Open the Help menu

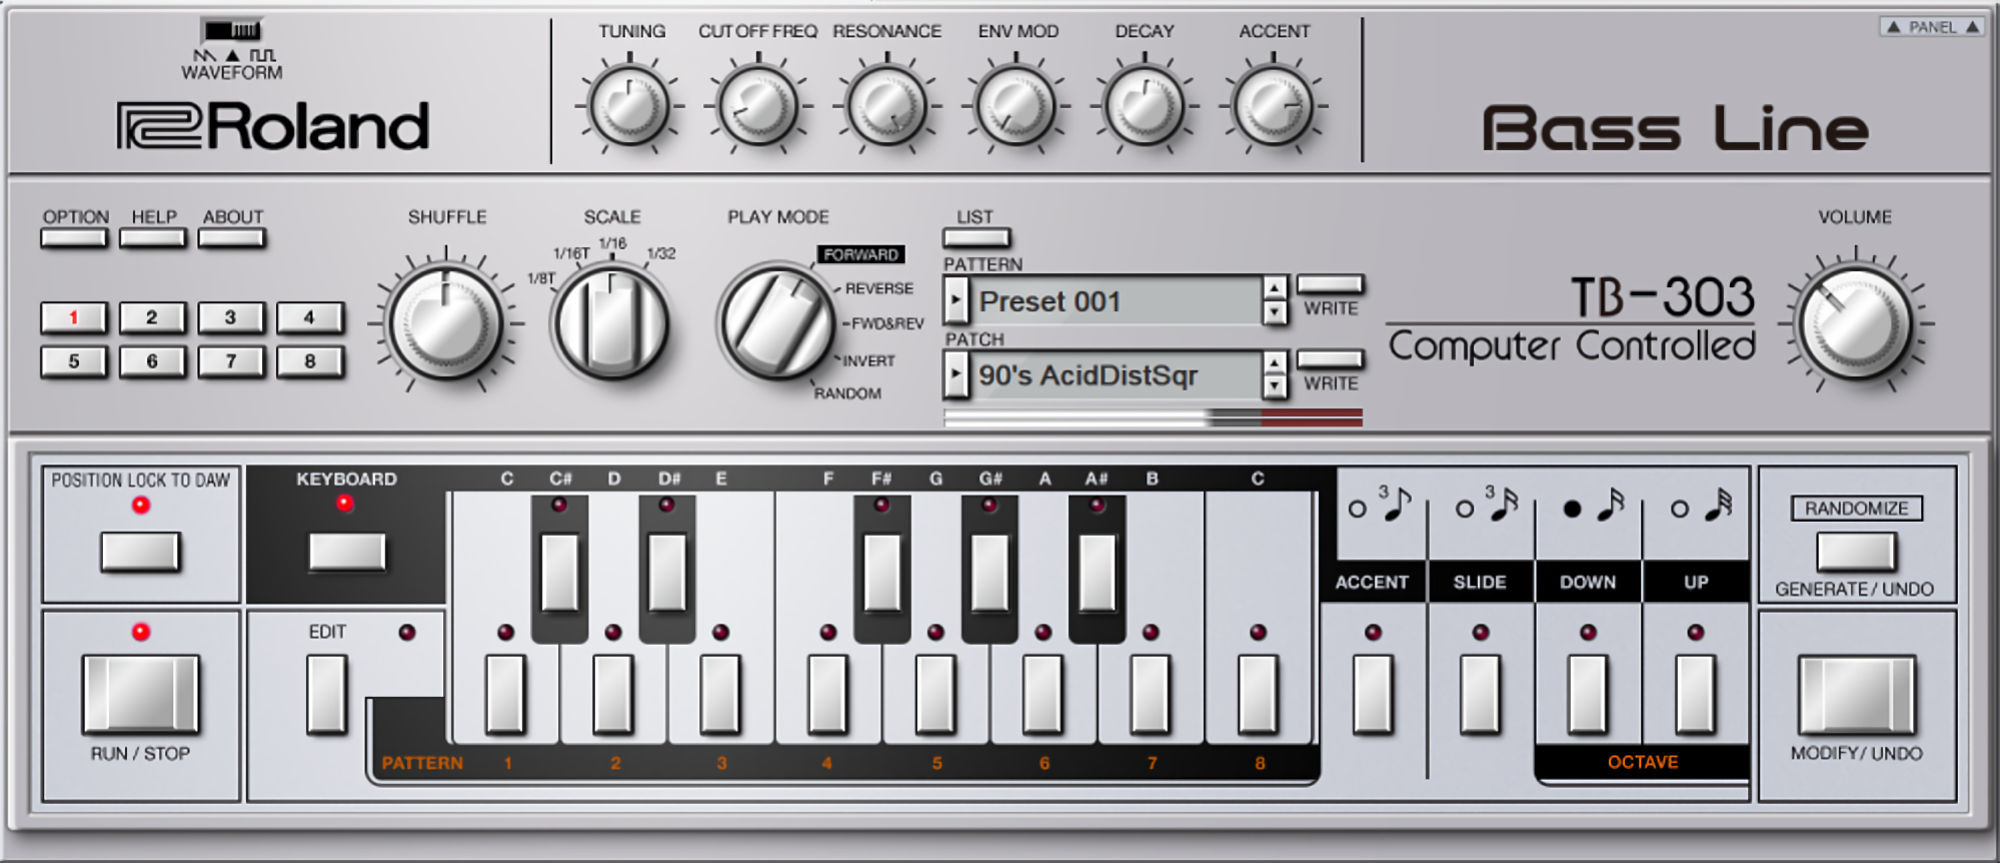(x=153, y=238)
